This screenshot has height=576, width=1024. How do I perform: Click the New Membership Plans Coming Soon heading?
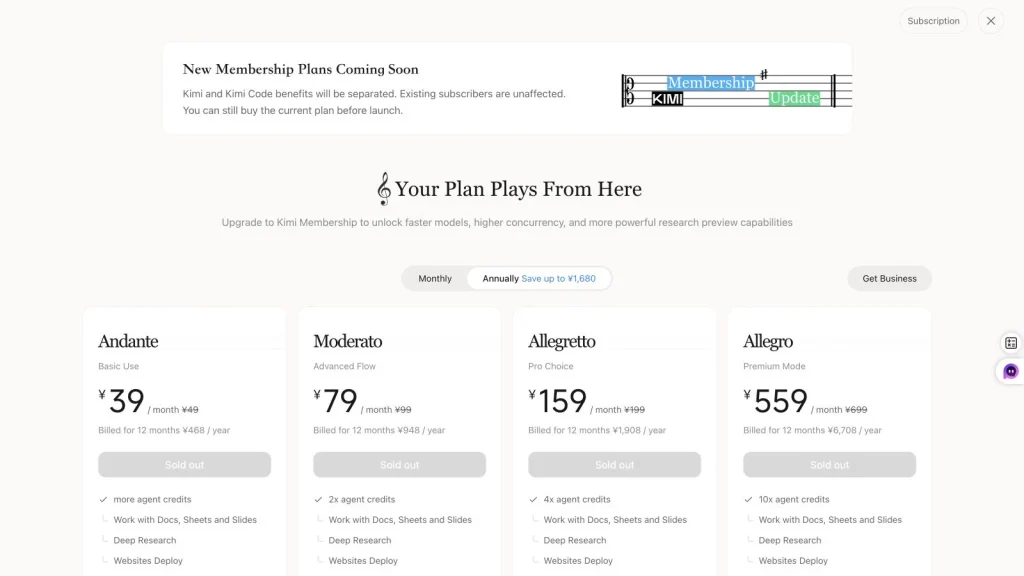[300, 69]
